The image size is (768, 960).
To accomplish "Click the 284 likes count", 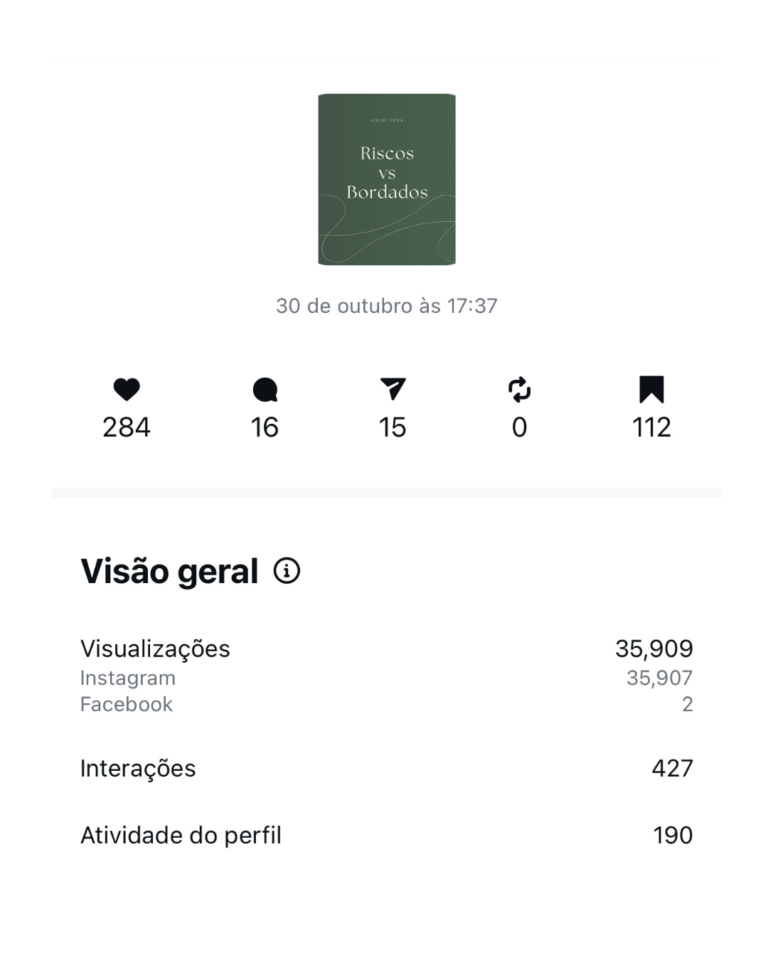I will 126,428.
